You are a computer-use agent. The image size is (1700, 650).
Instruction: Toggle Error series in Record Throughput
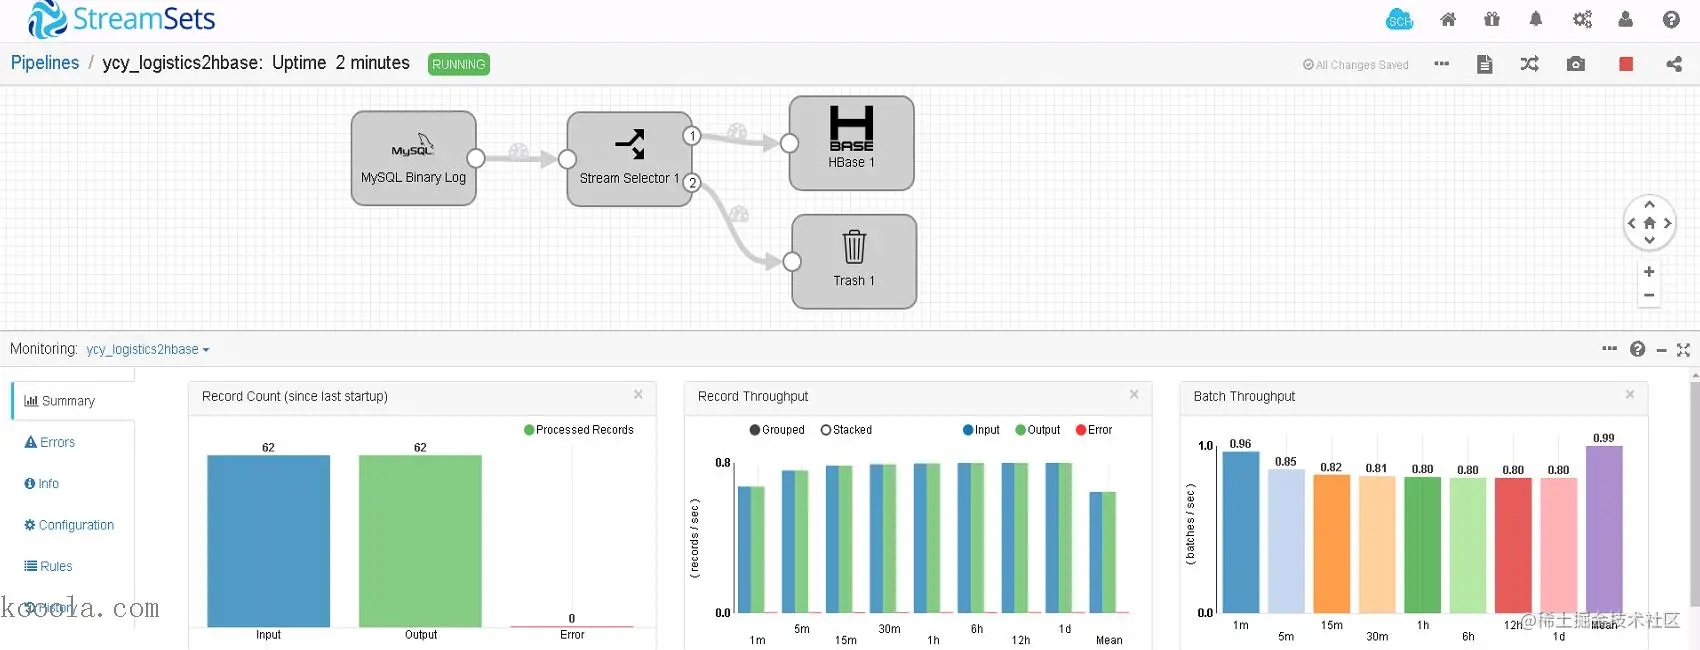[1094, 430]
